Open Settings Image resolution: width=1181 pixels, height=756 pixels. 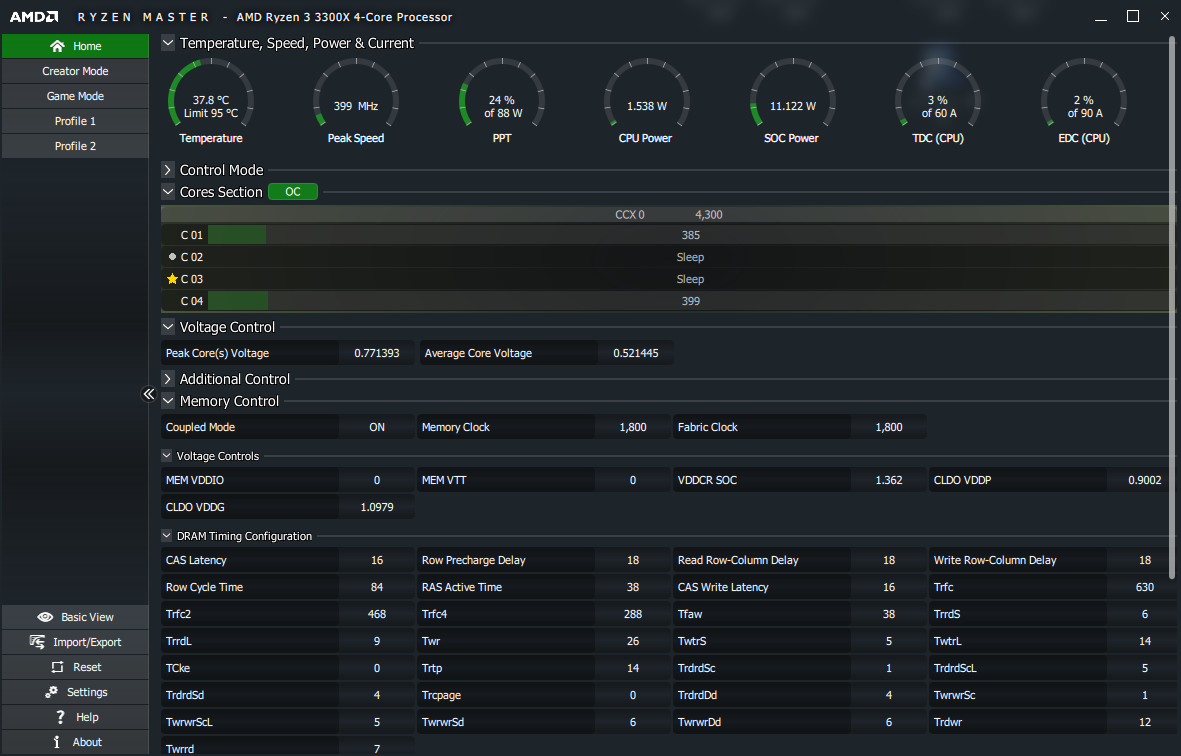[75, 692]
